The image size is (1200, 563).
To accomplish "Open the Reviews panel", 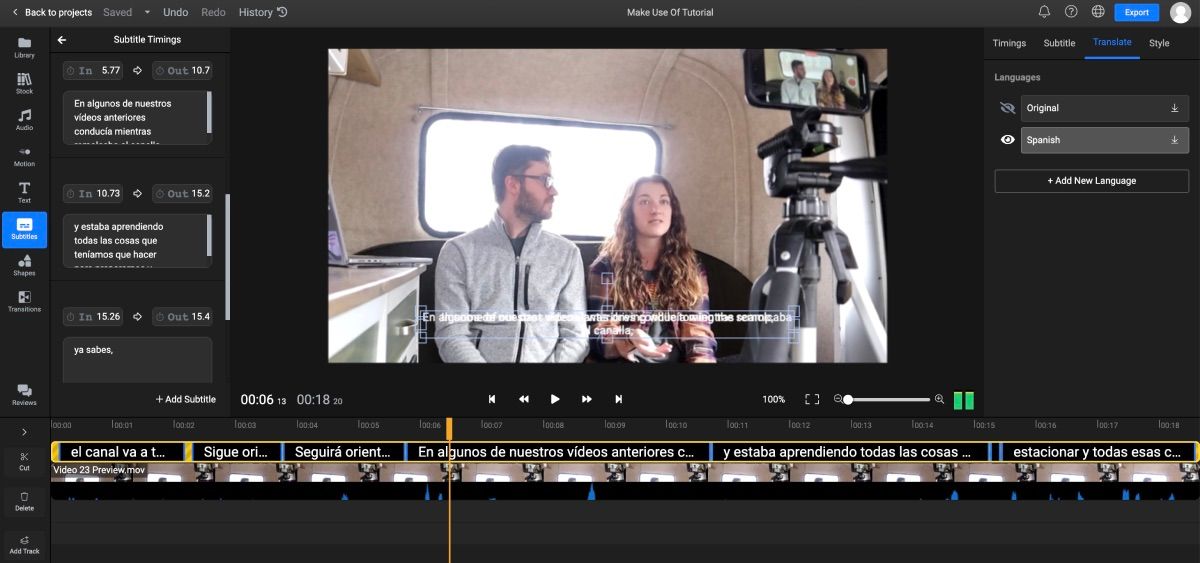I will pos(24,394).
